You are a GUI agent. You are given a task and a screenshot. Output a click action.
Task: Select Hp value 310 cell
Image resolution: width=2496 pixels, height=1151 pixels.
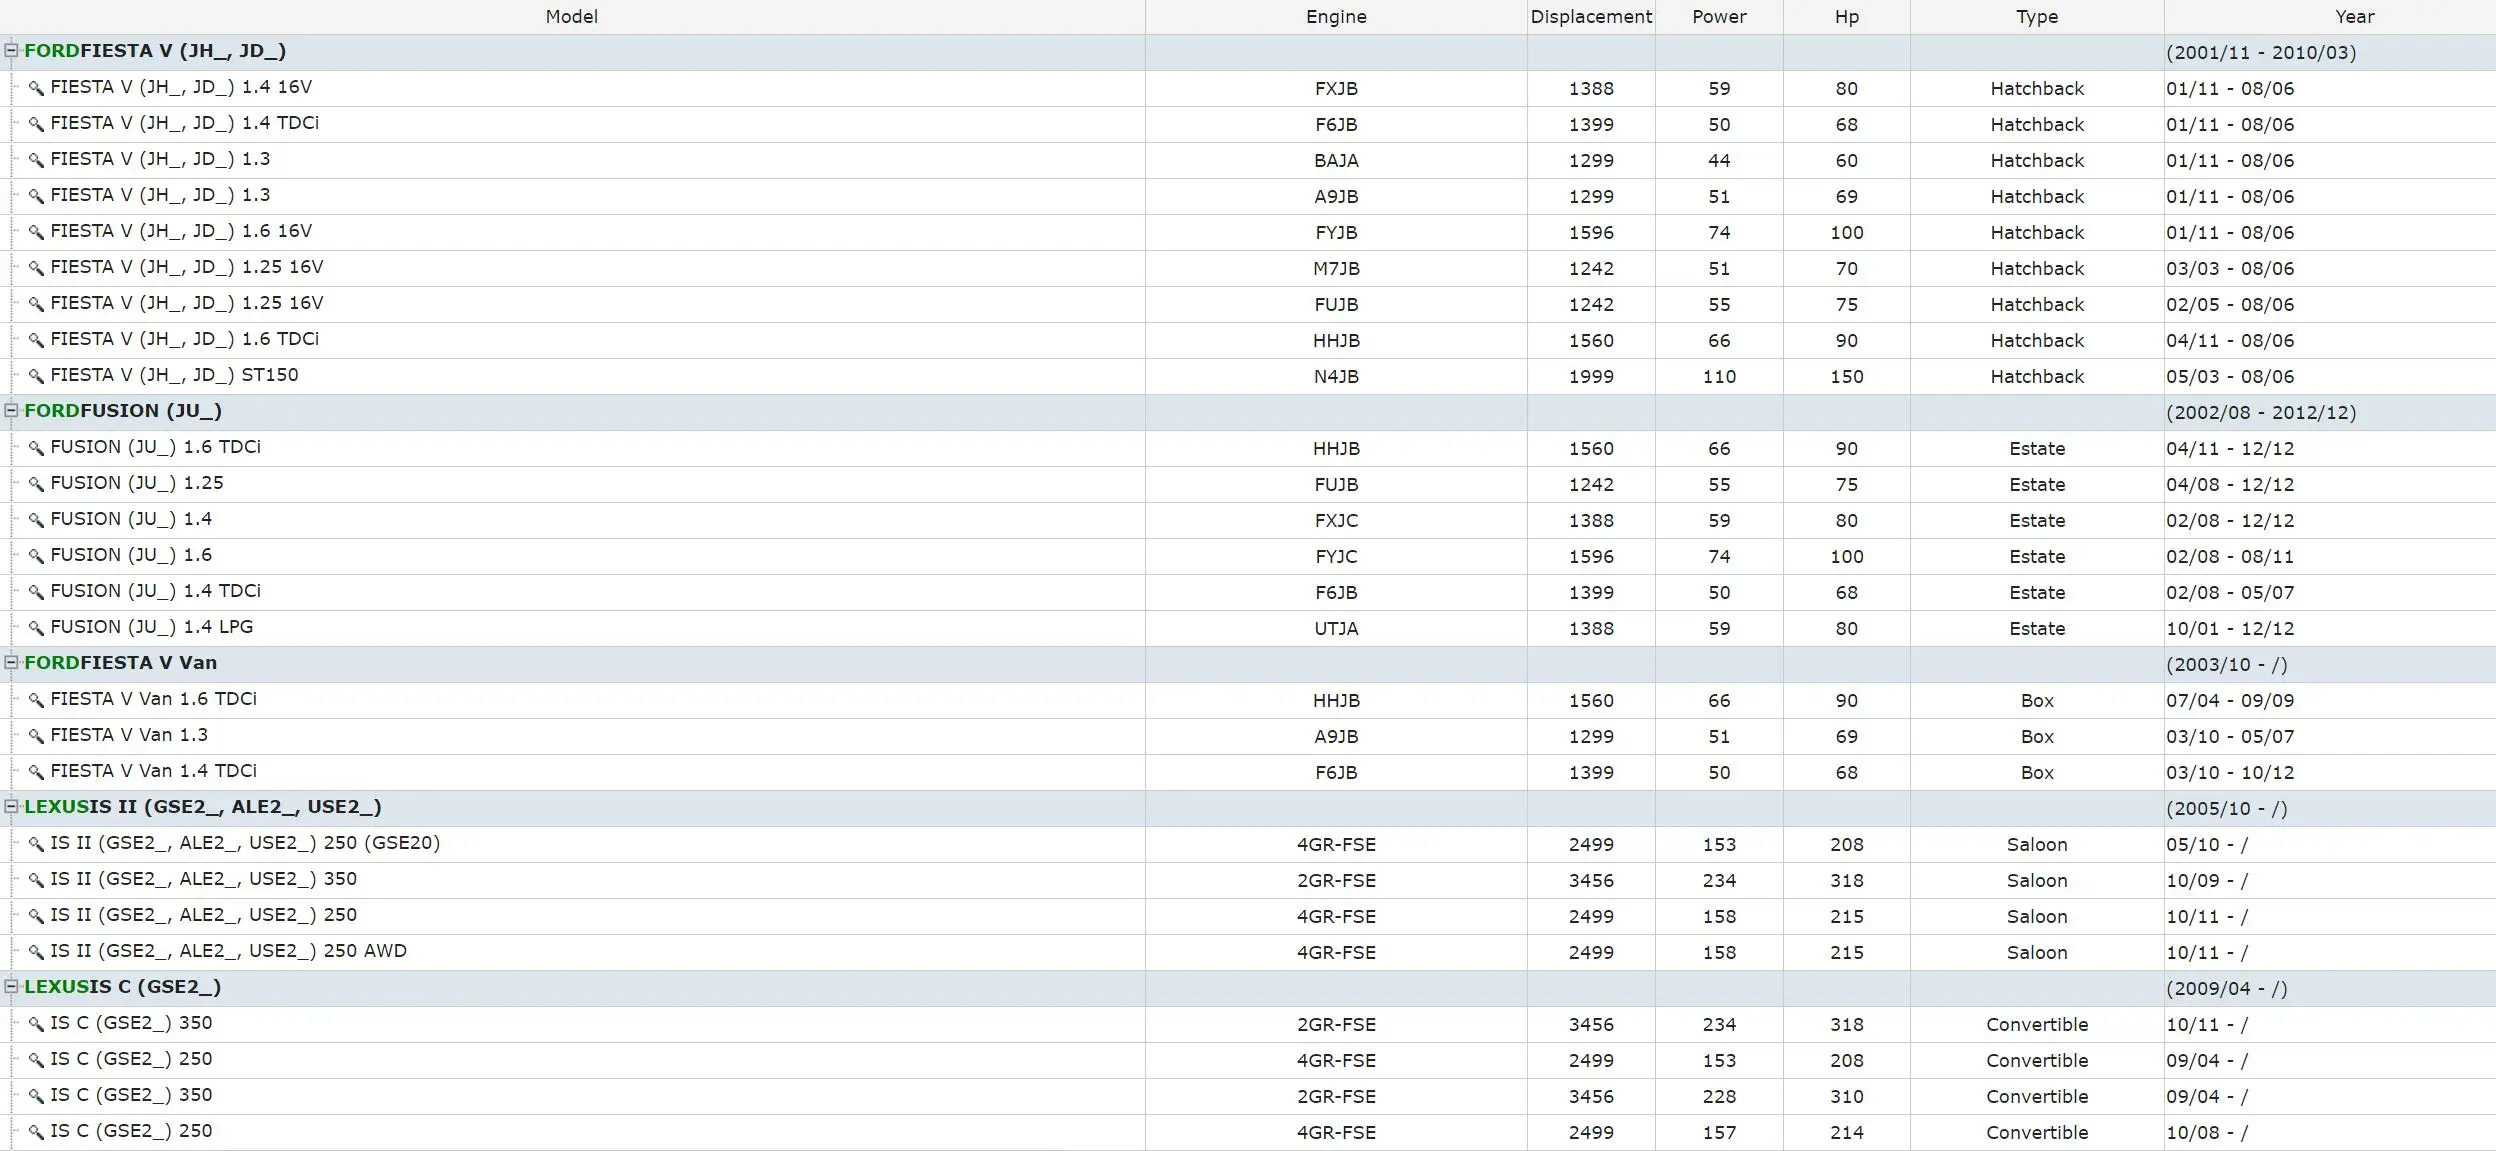coord(1847,1097)
